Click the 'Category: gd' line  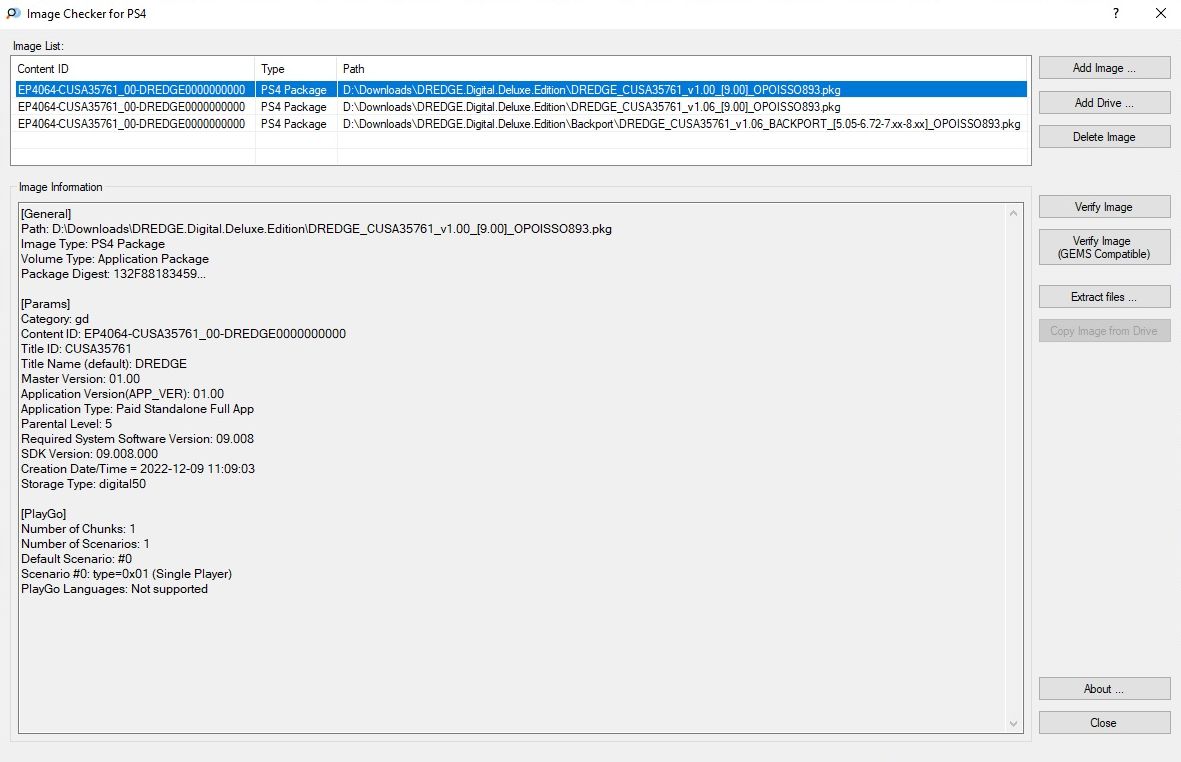click(55, 319)
